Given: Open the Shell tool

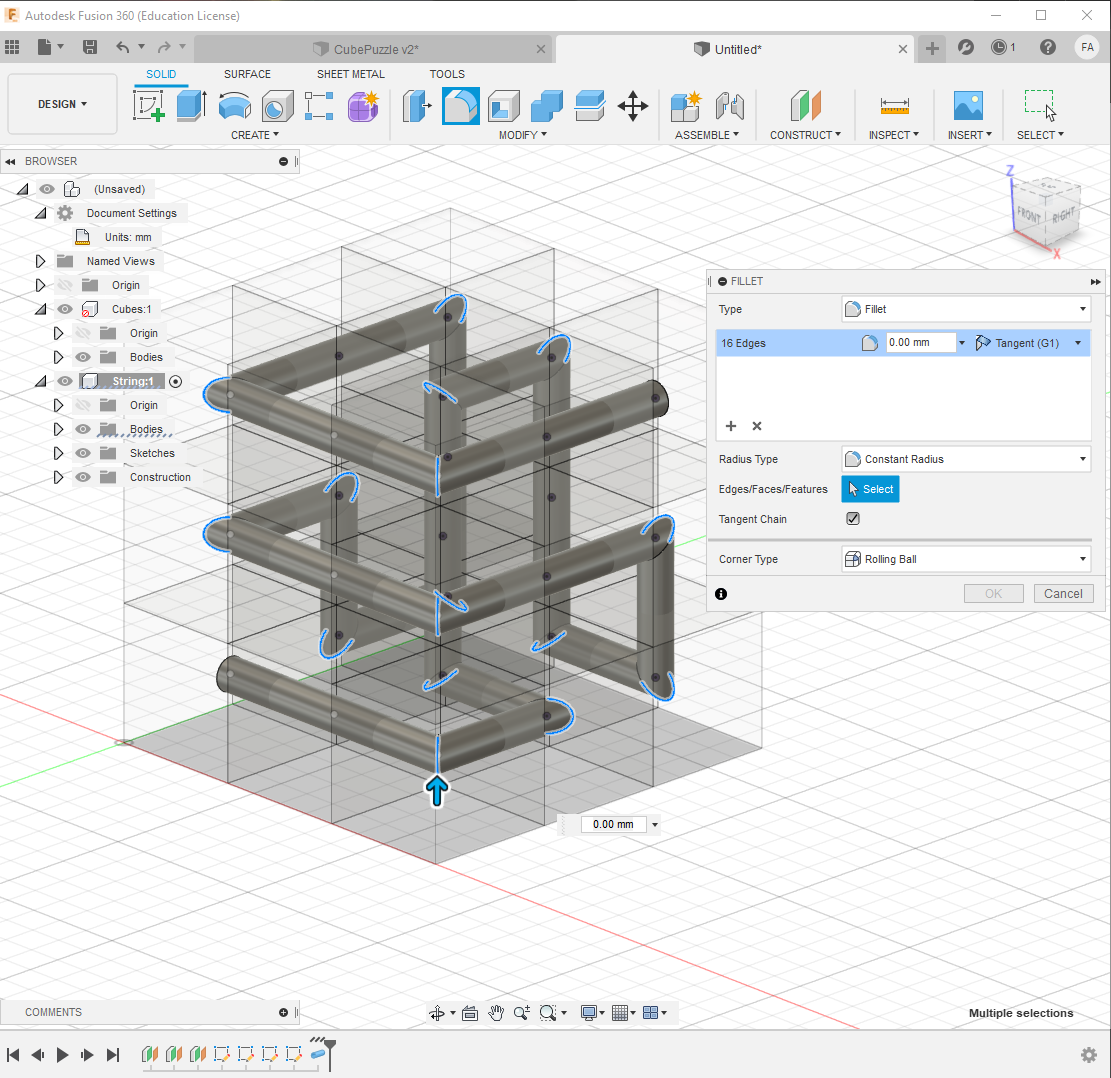Looking at the screenshot, I should 503,106.
